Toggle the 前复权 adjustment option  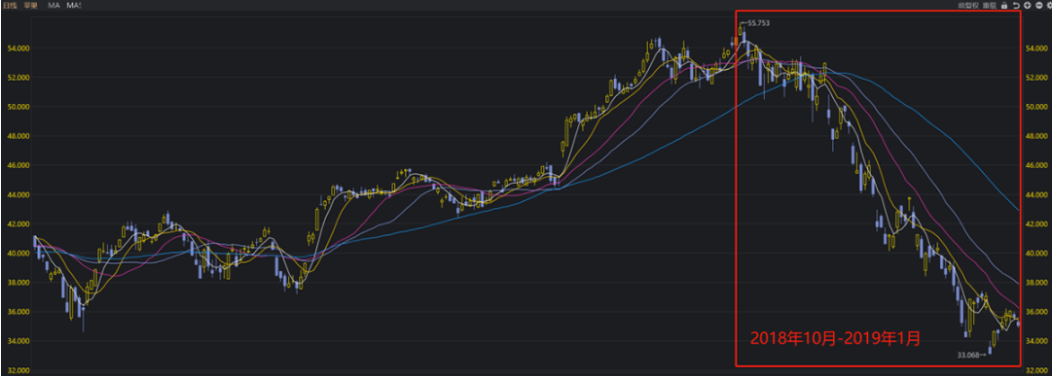[x=968, y=5]
